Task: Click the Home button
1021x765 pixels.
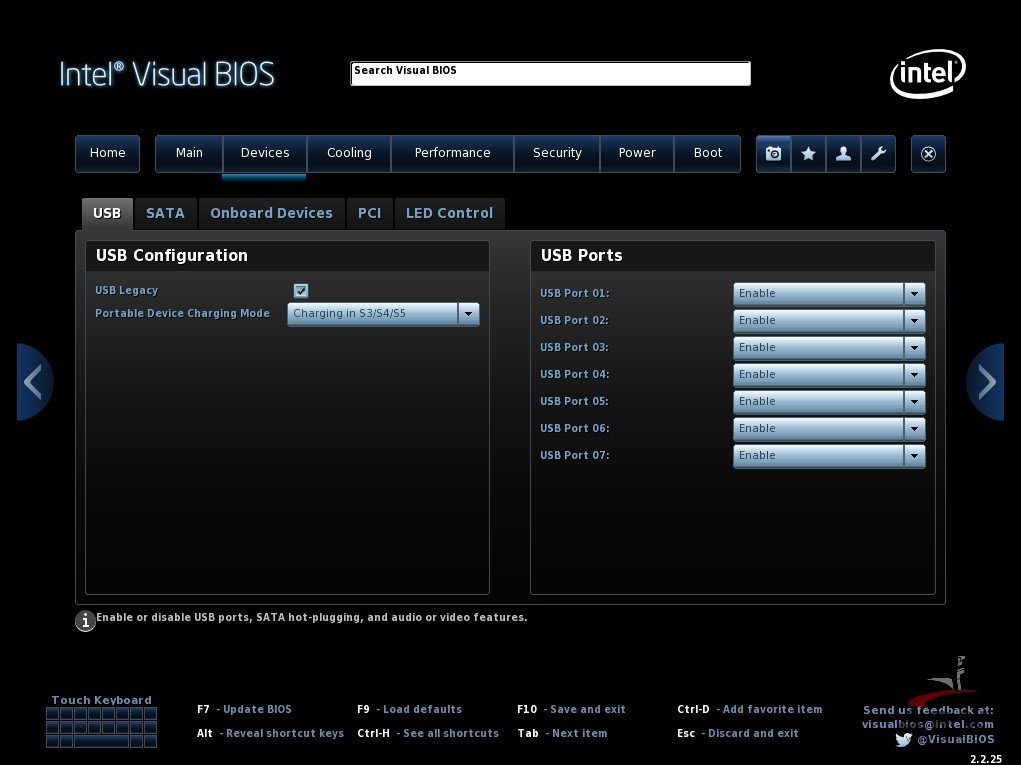Action: click(x=107, y=153)
